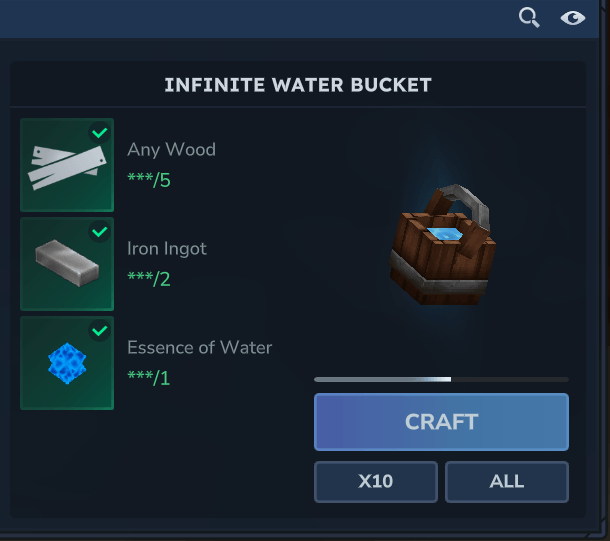Click the Infinite Water Bucket title
This screenshot has width=610, height=541.
(x=298, y=84)
